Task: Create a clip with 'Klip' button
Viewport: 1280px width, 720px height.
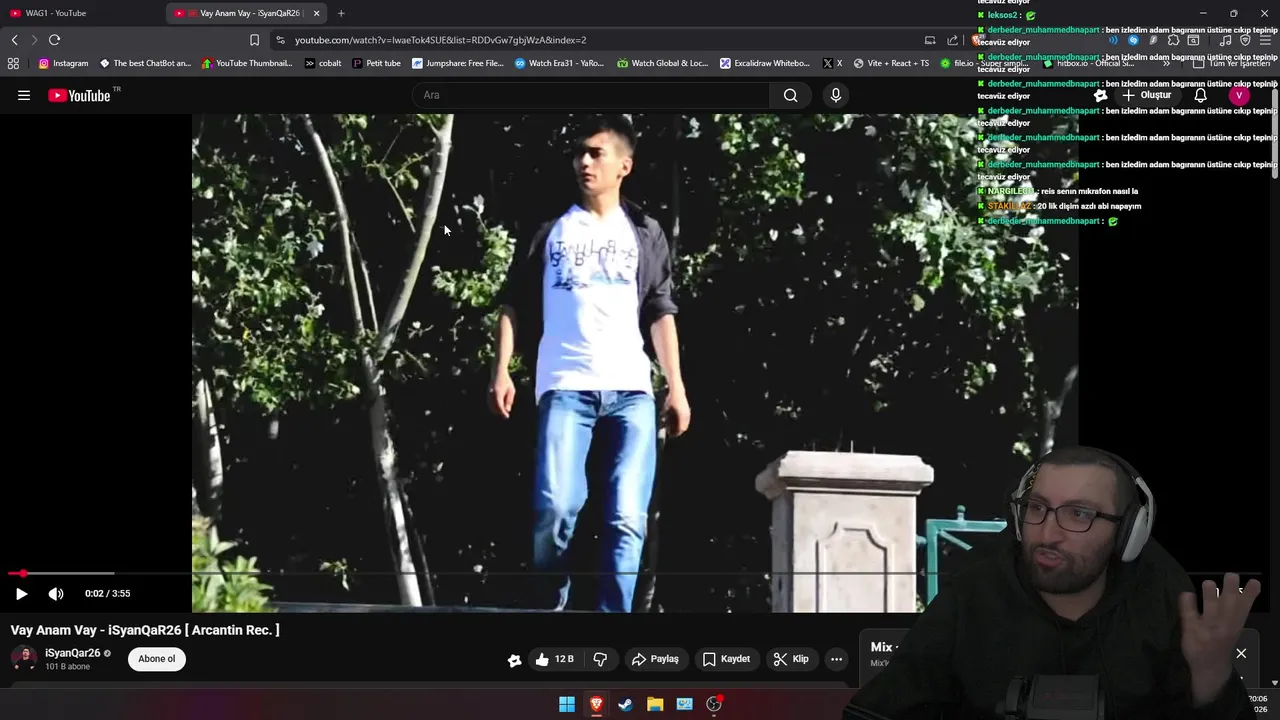Action: coord(791,659)
